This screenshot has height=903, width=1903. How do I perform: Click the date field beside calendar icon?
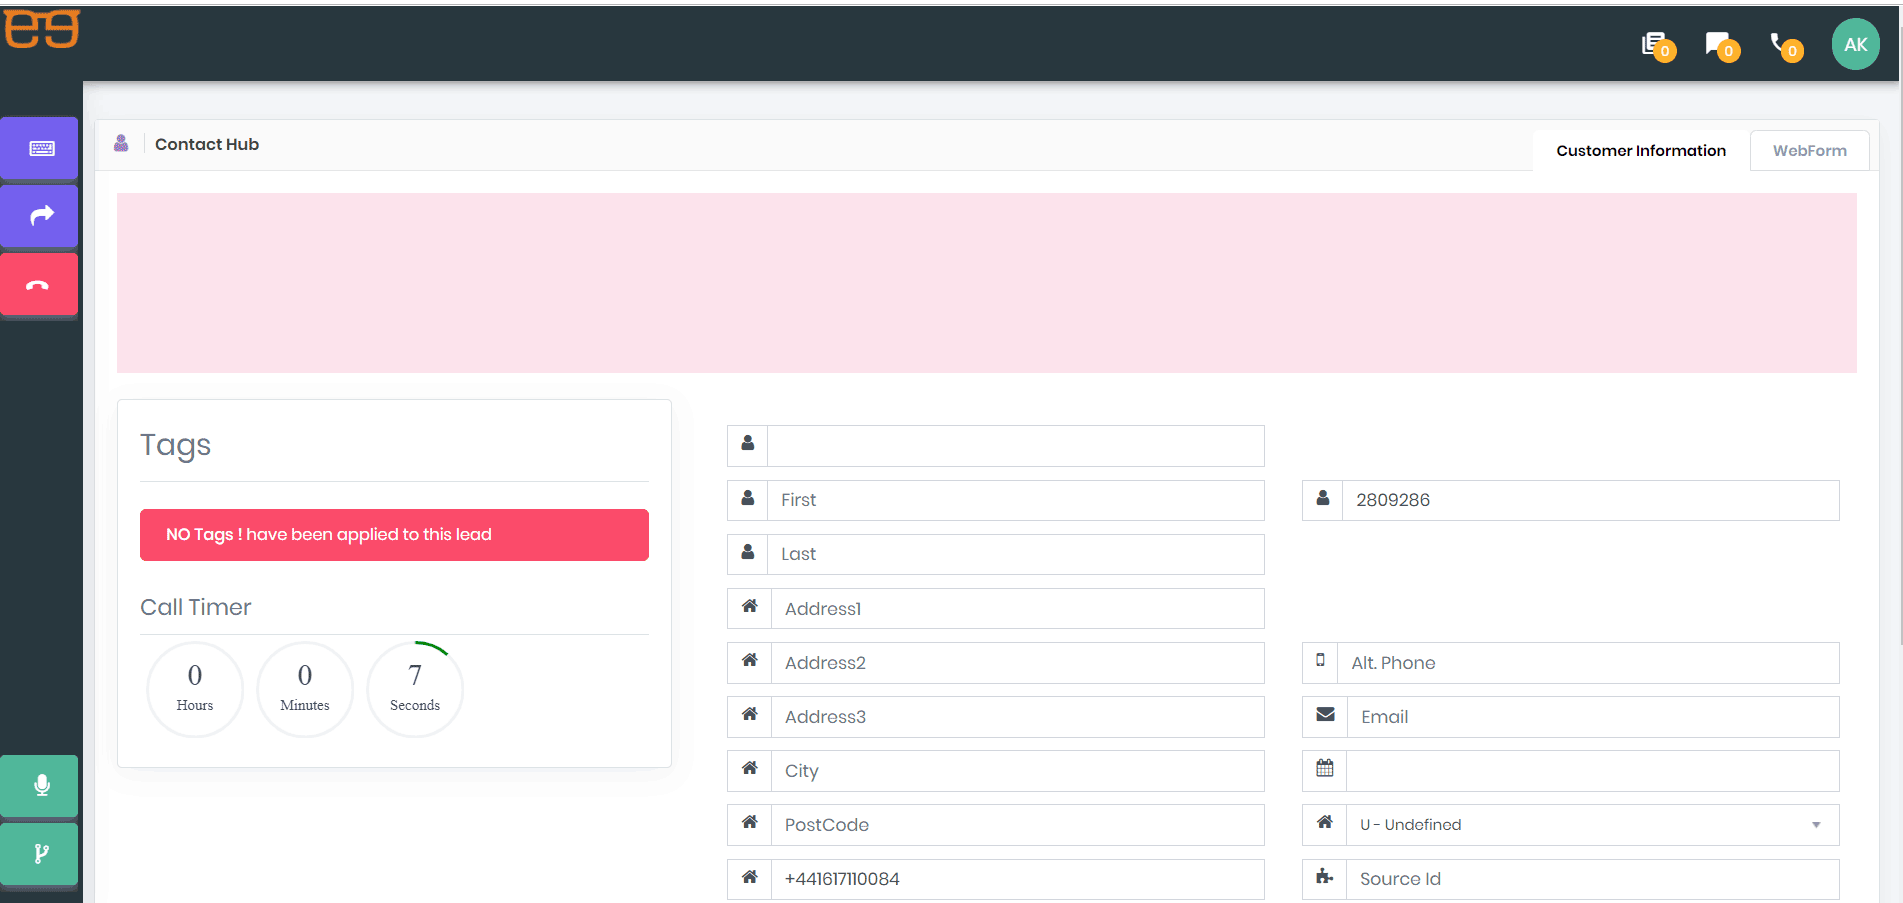coord(1592,771)
